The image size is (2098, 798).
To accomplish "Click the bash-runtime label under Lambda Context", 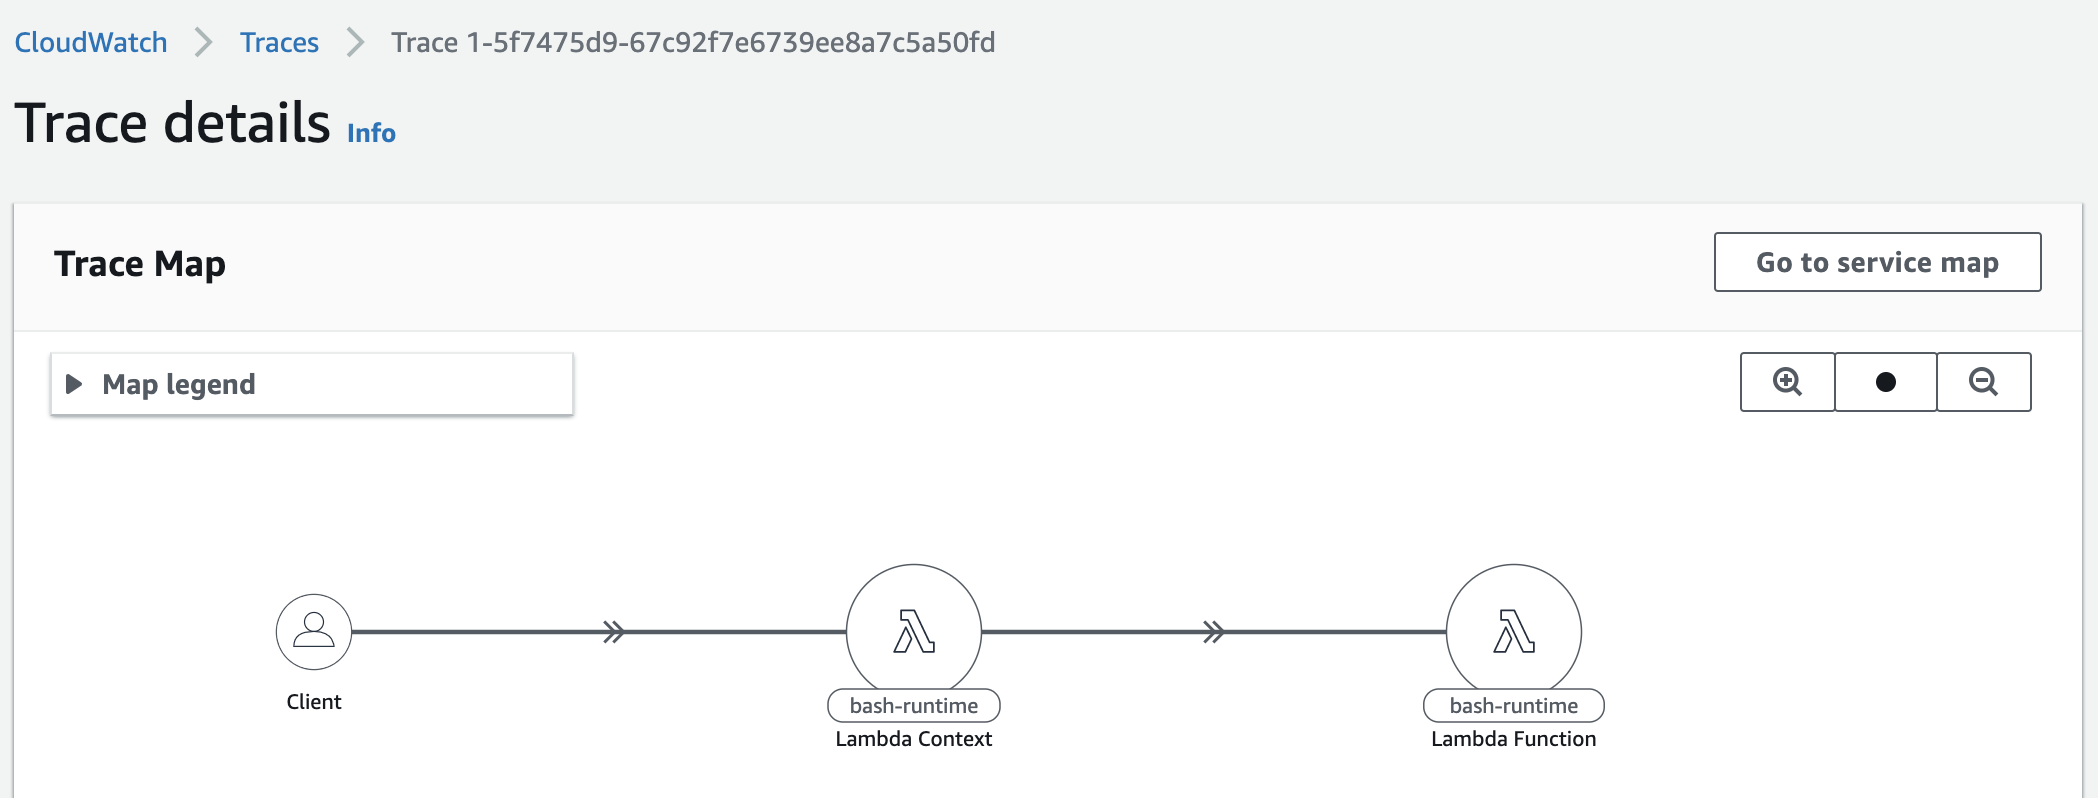I will [914, 706].
